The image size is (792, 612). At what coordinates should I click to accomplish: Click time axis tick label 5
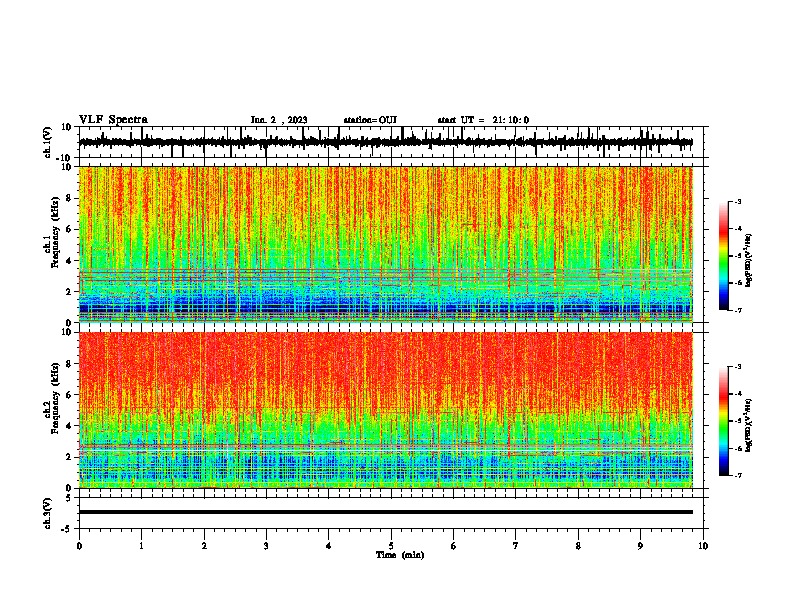pos(391,546)
